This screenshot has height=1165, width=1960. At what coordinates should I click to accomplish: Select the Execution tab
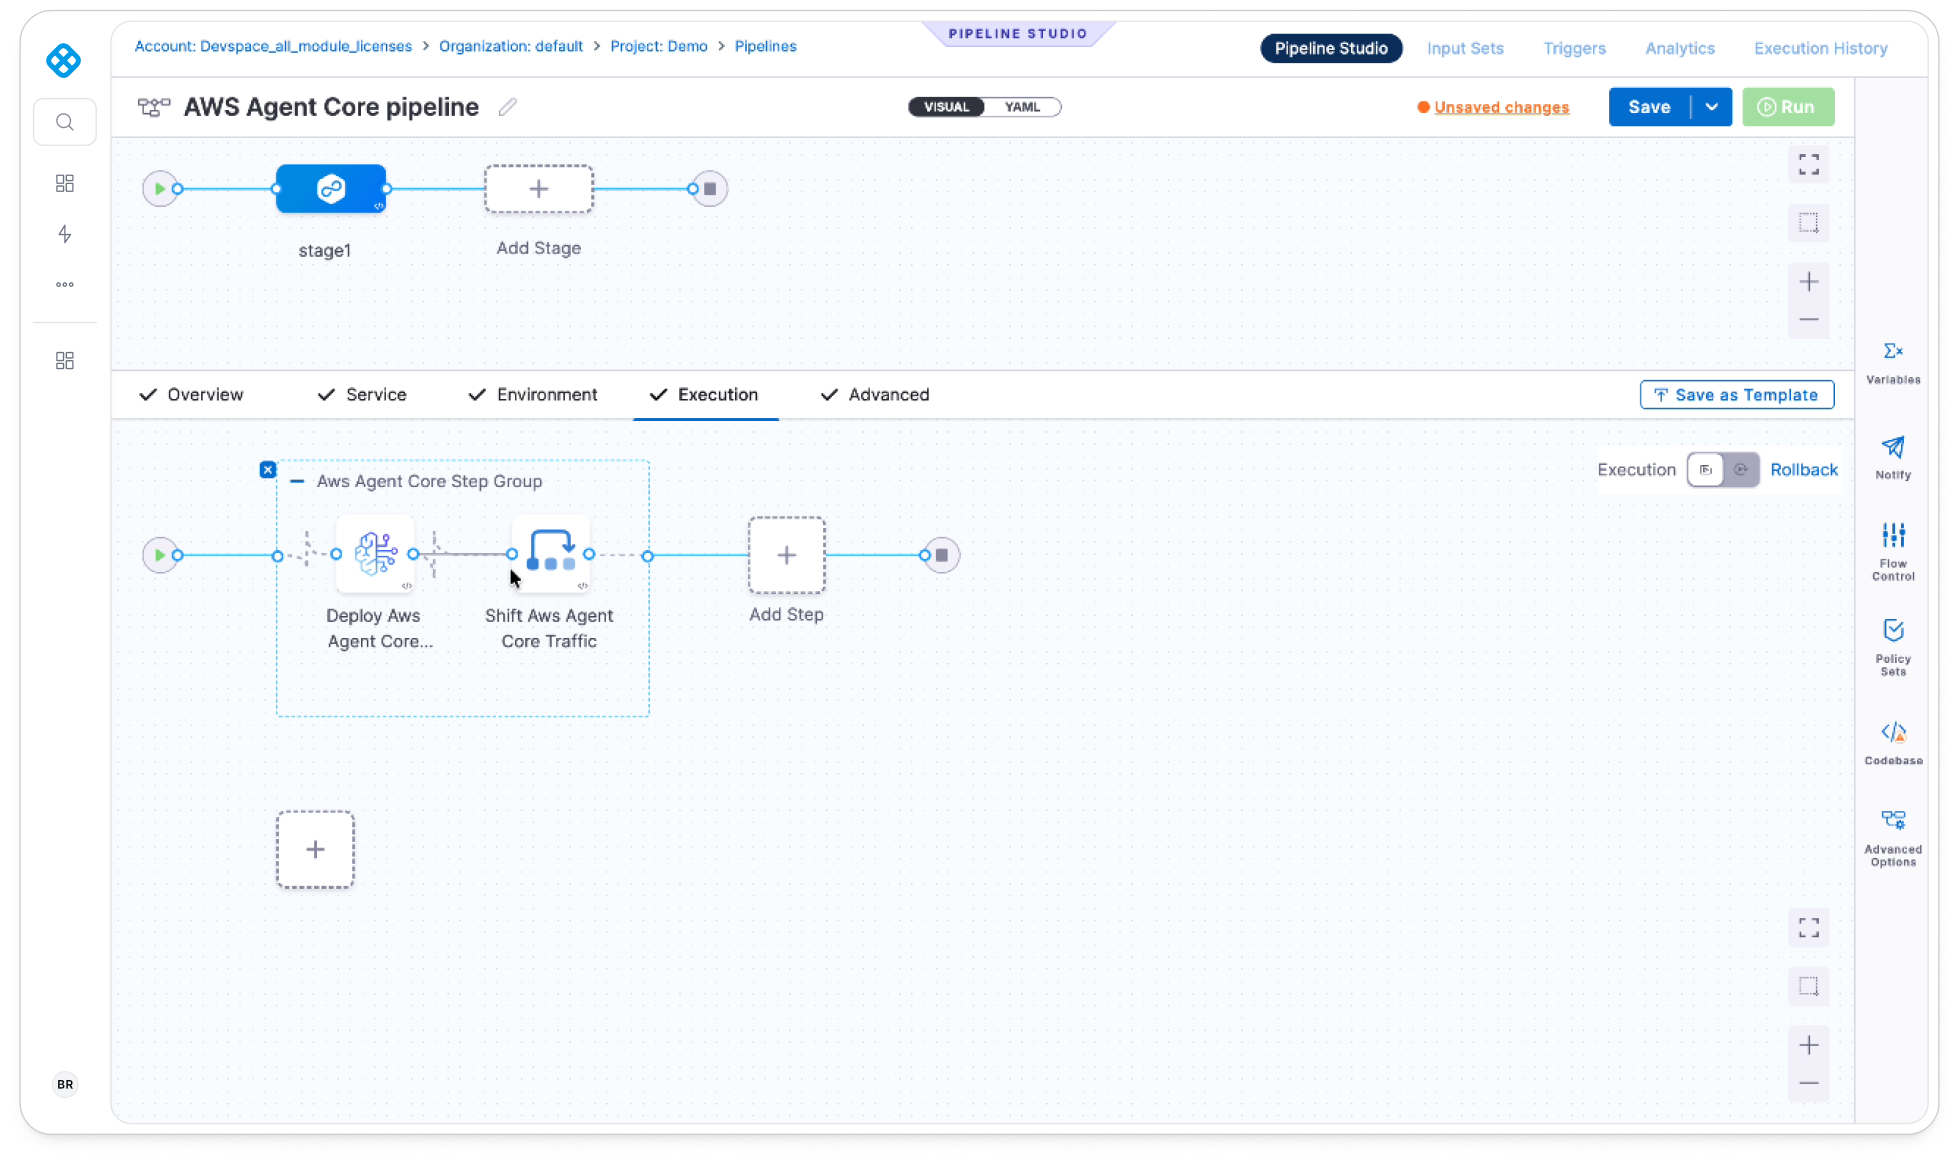coord(705,395)
